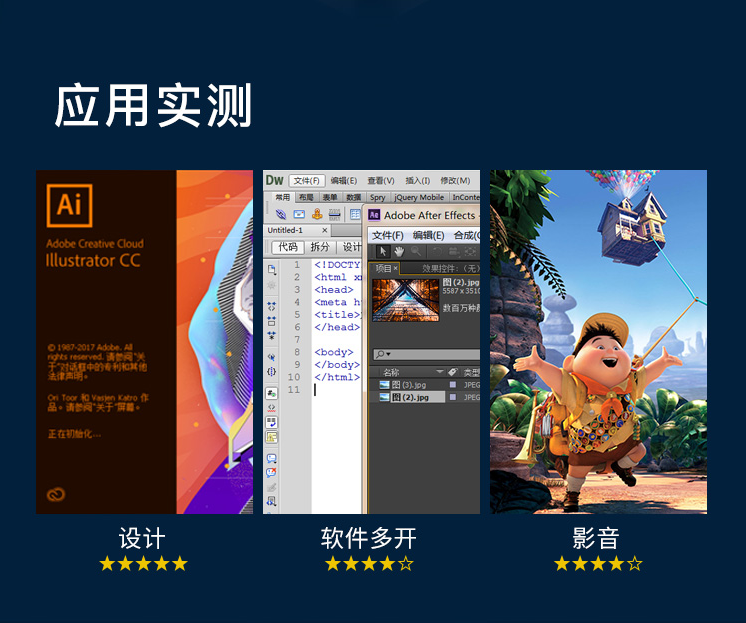746x623 pixels.
Task: Click the After Effects Ae title icon
Action: (x=374, y=215)
